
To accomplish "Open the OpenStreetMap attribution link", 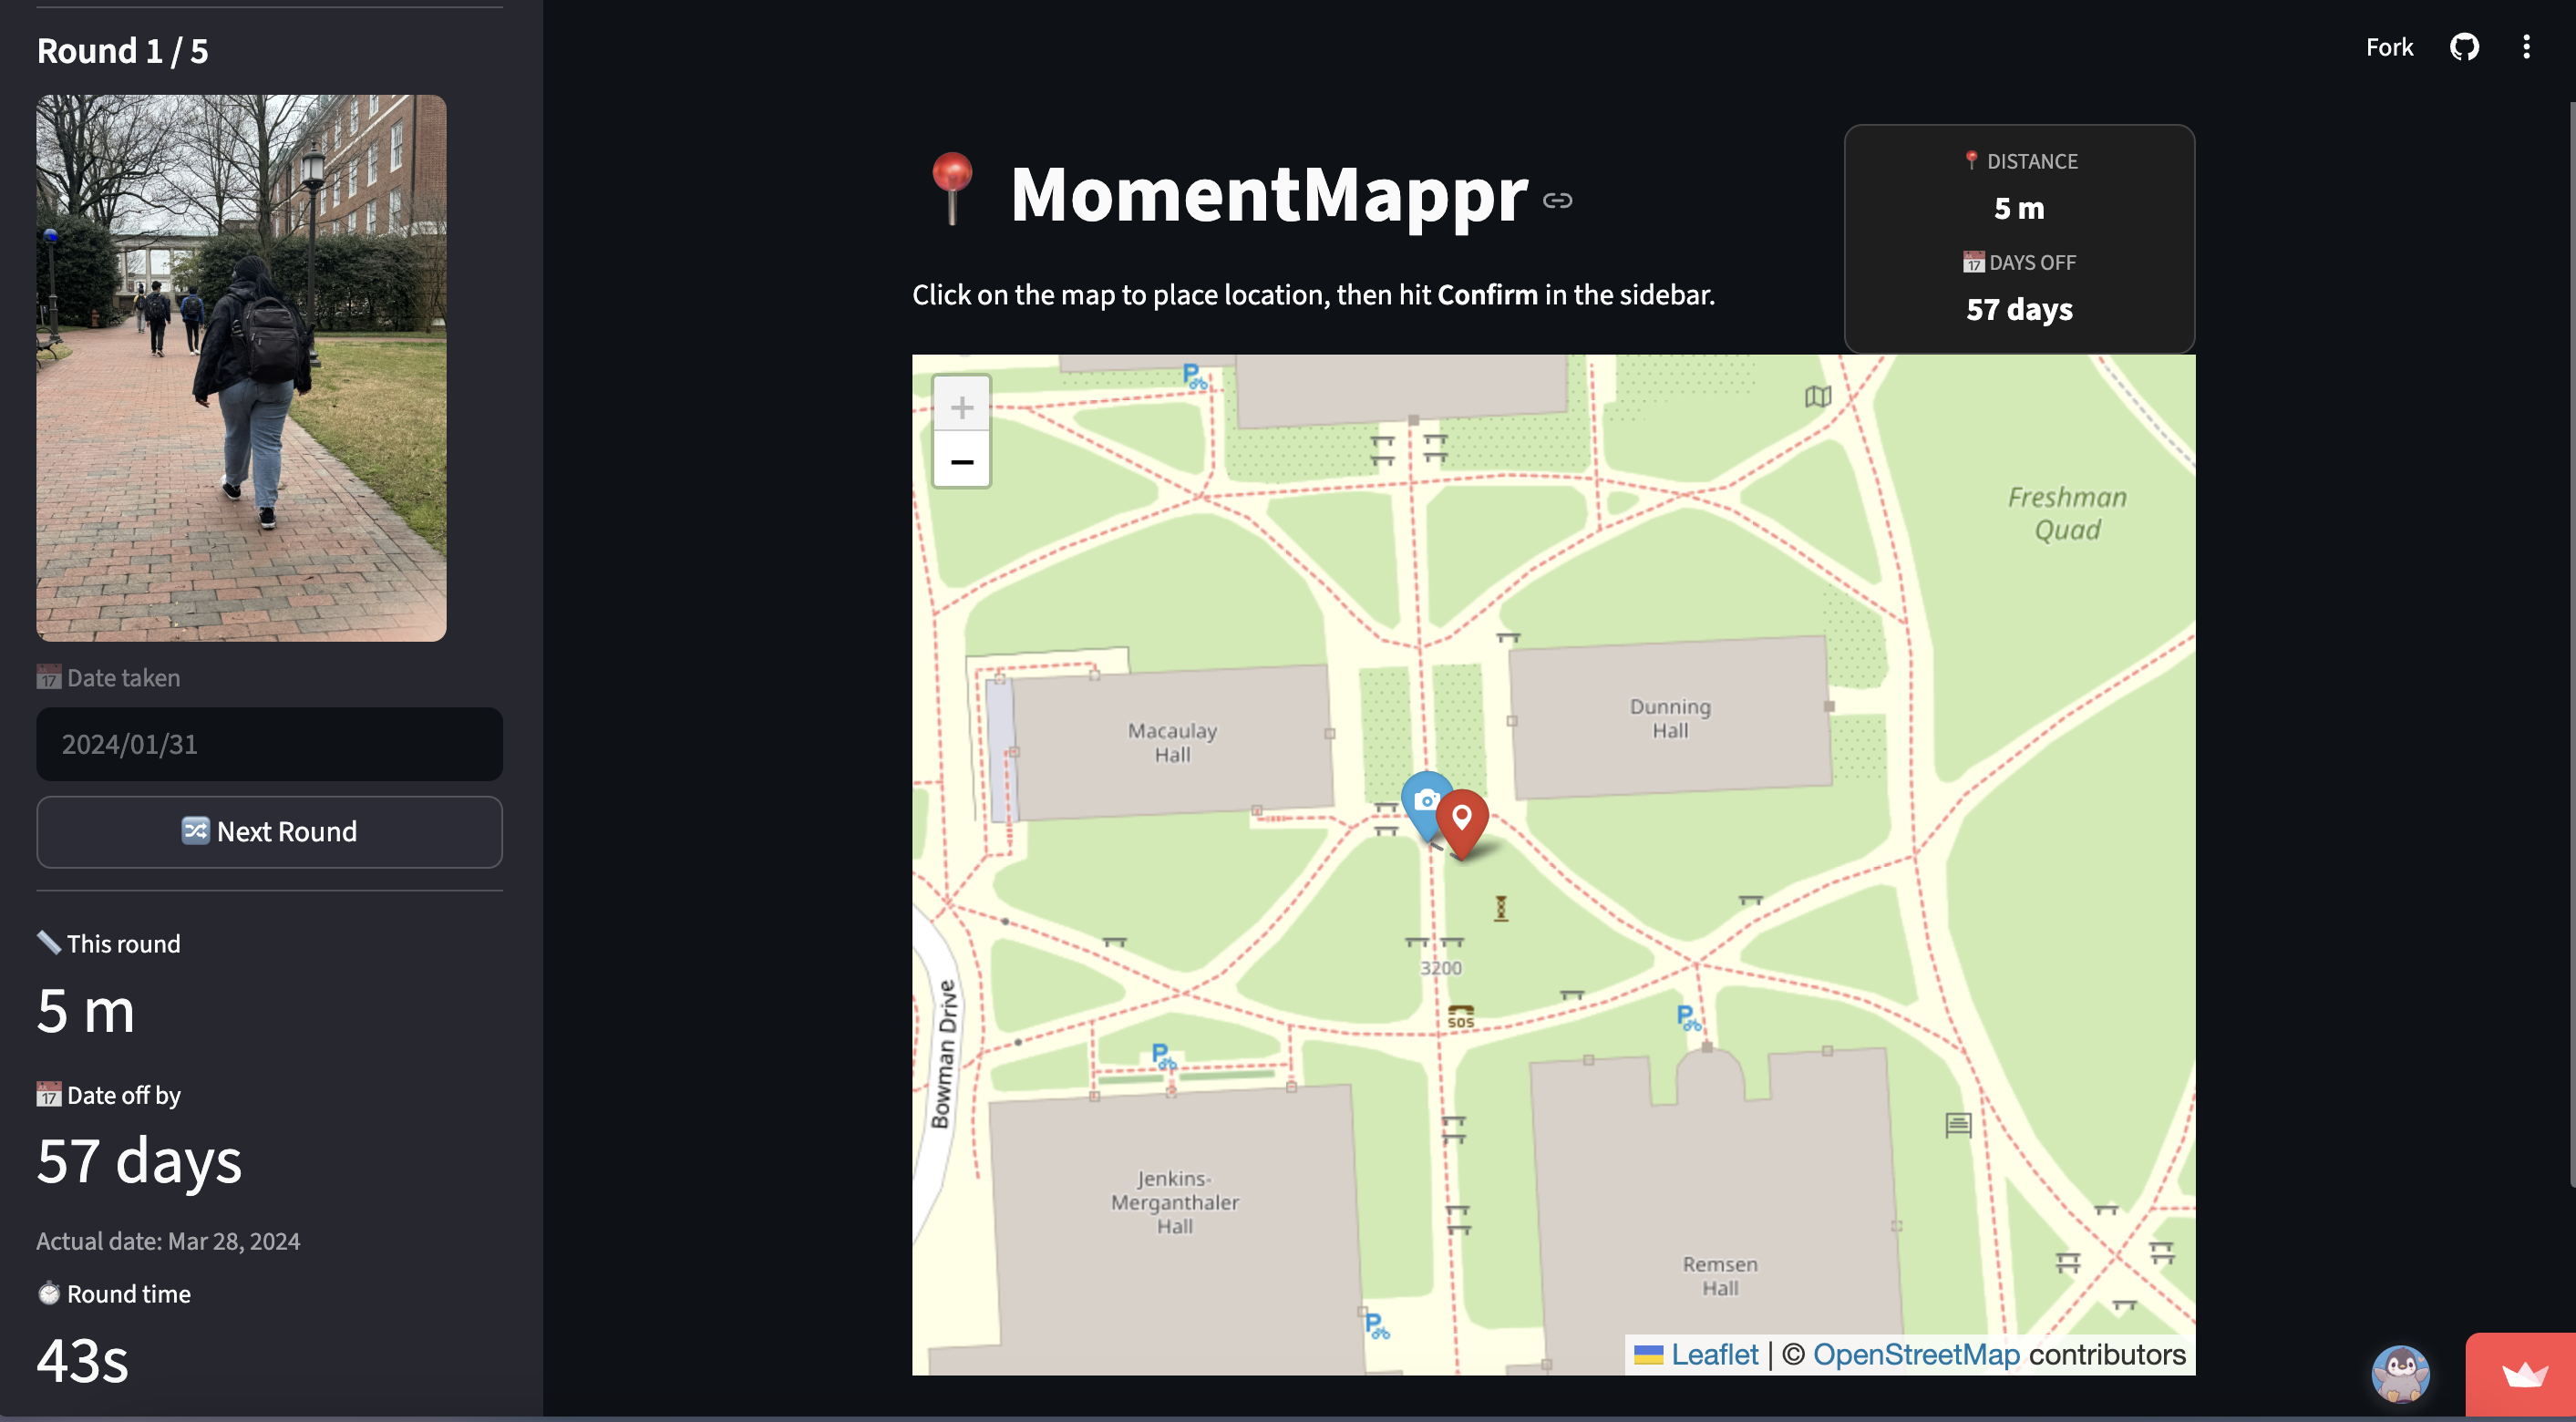I will pyautogui.click(x=1916, y=1354).
